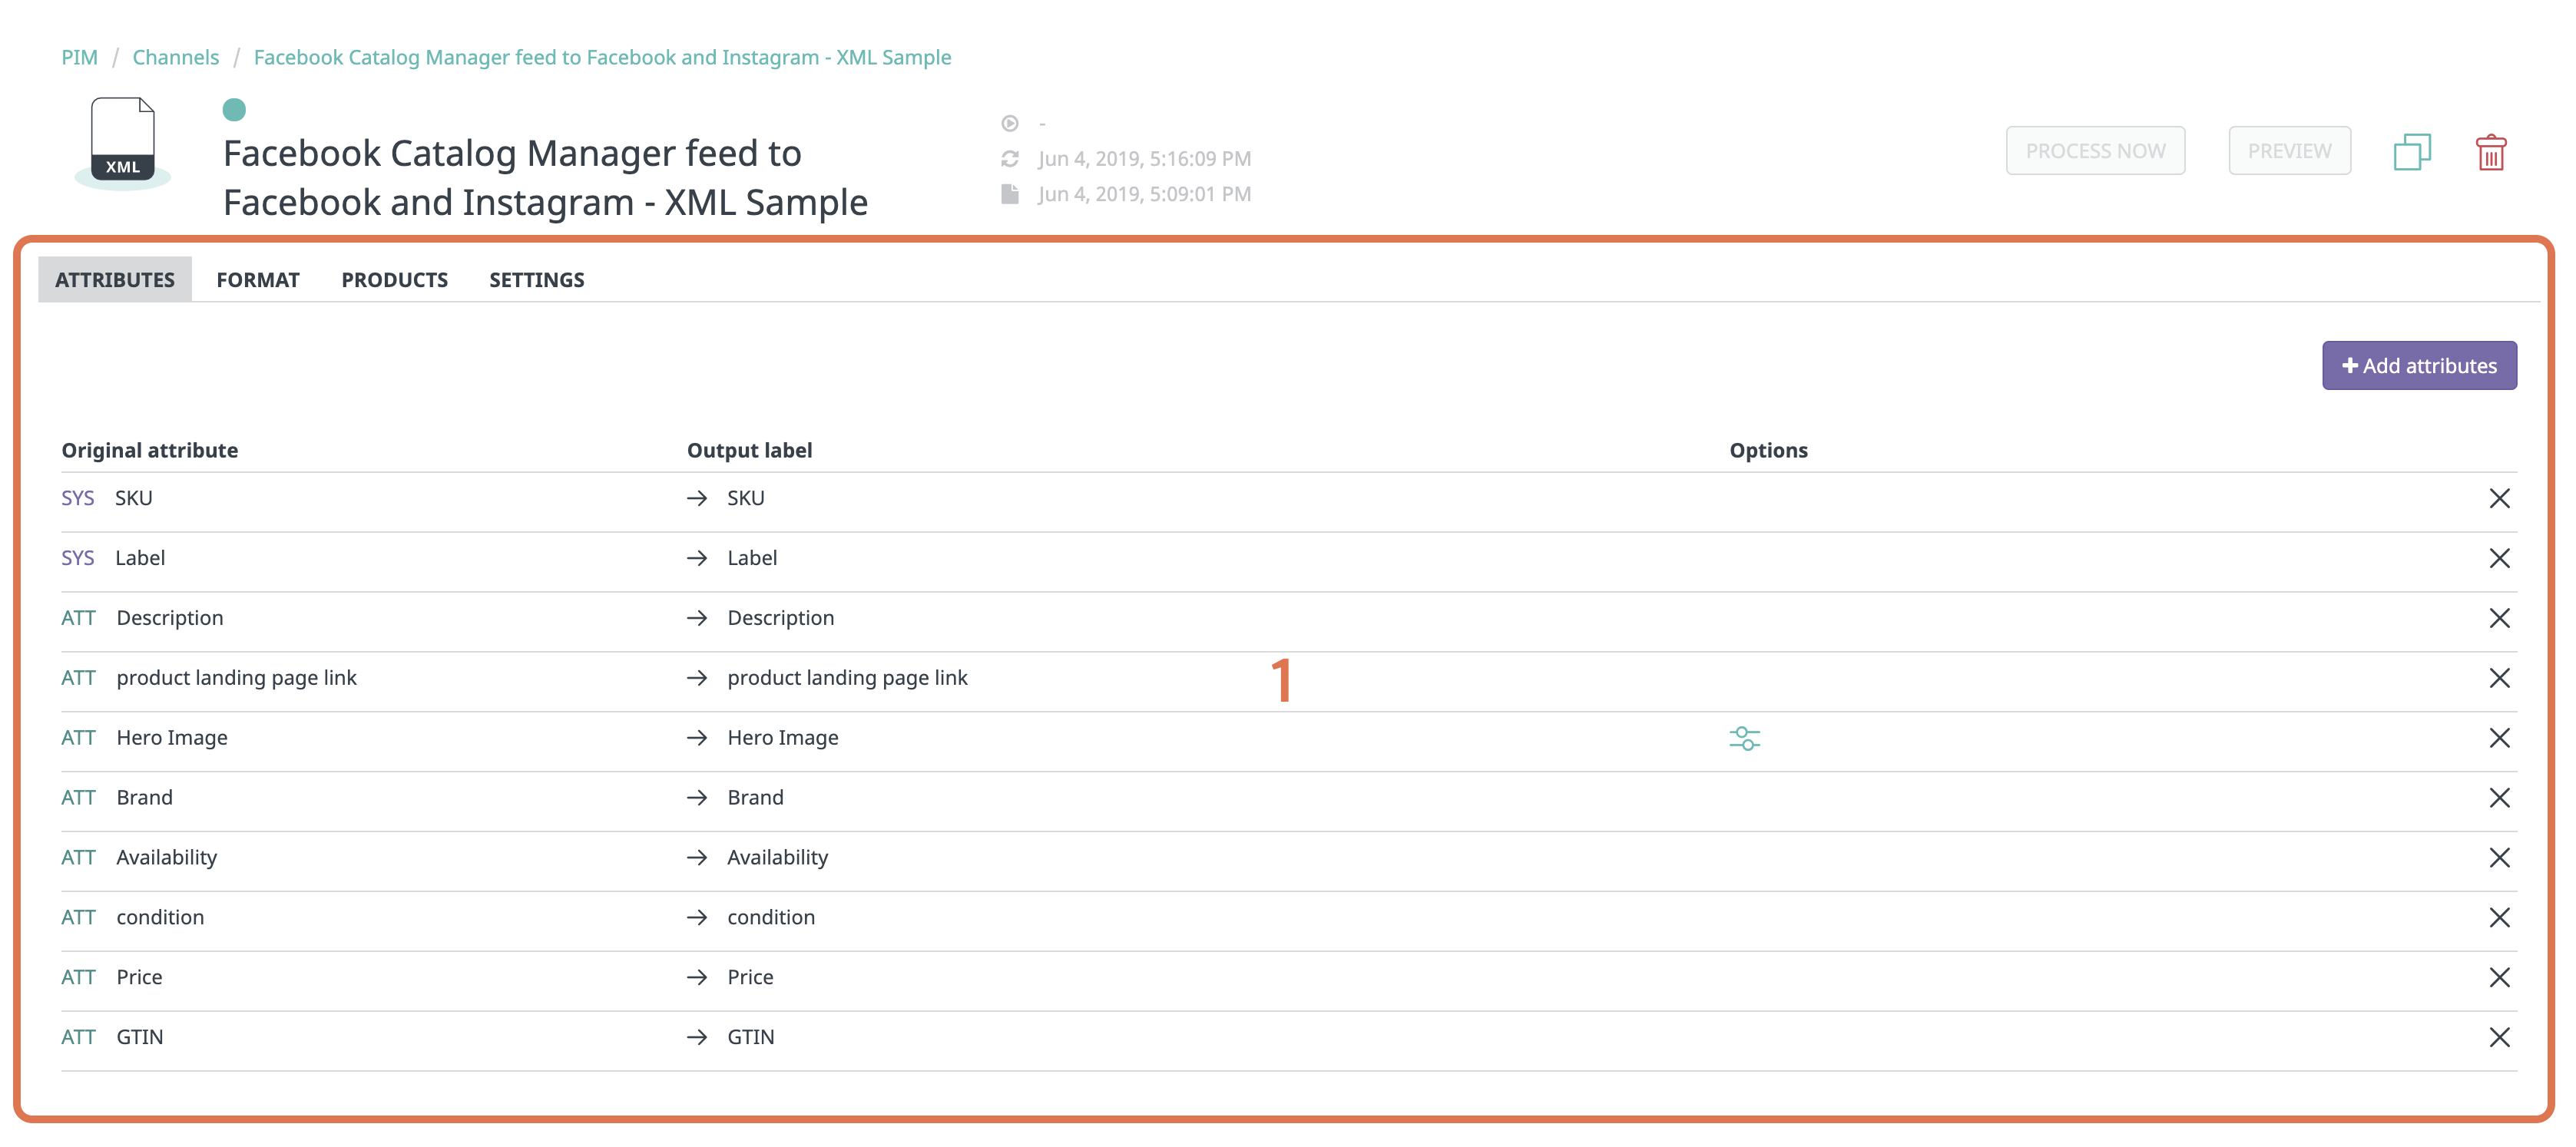Click the Original attribute column header

click(150, 450)
